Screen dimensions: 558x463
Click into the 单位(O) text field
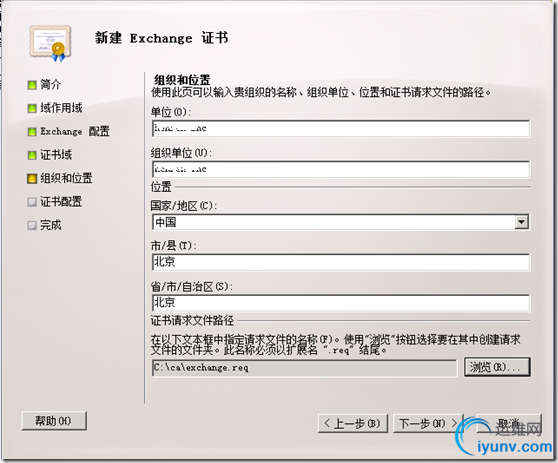(x=341, y=128)
